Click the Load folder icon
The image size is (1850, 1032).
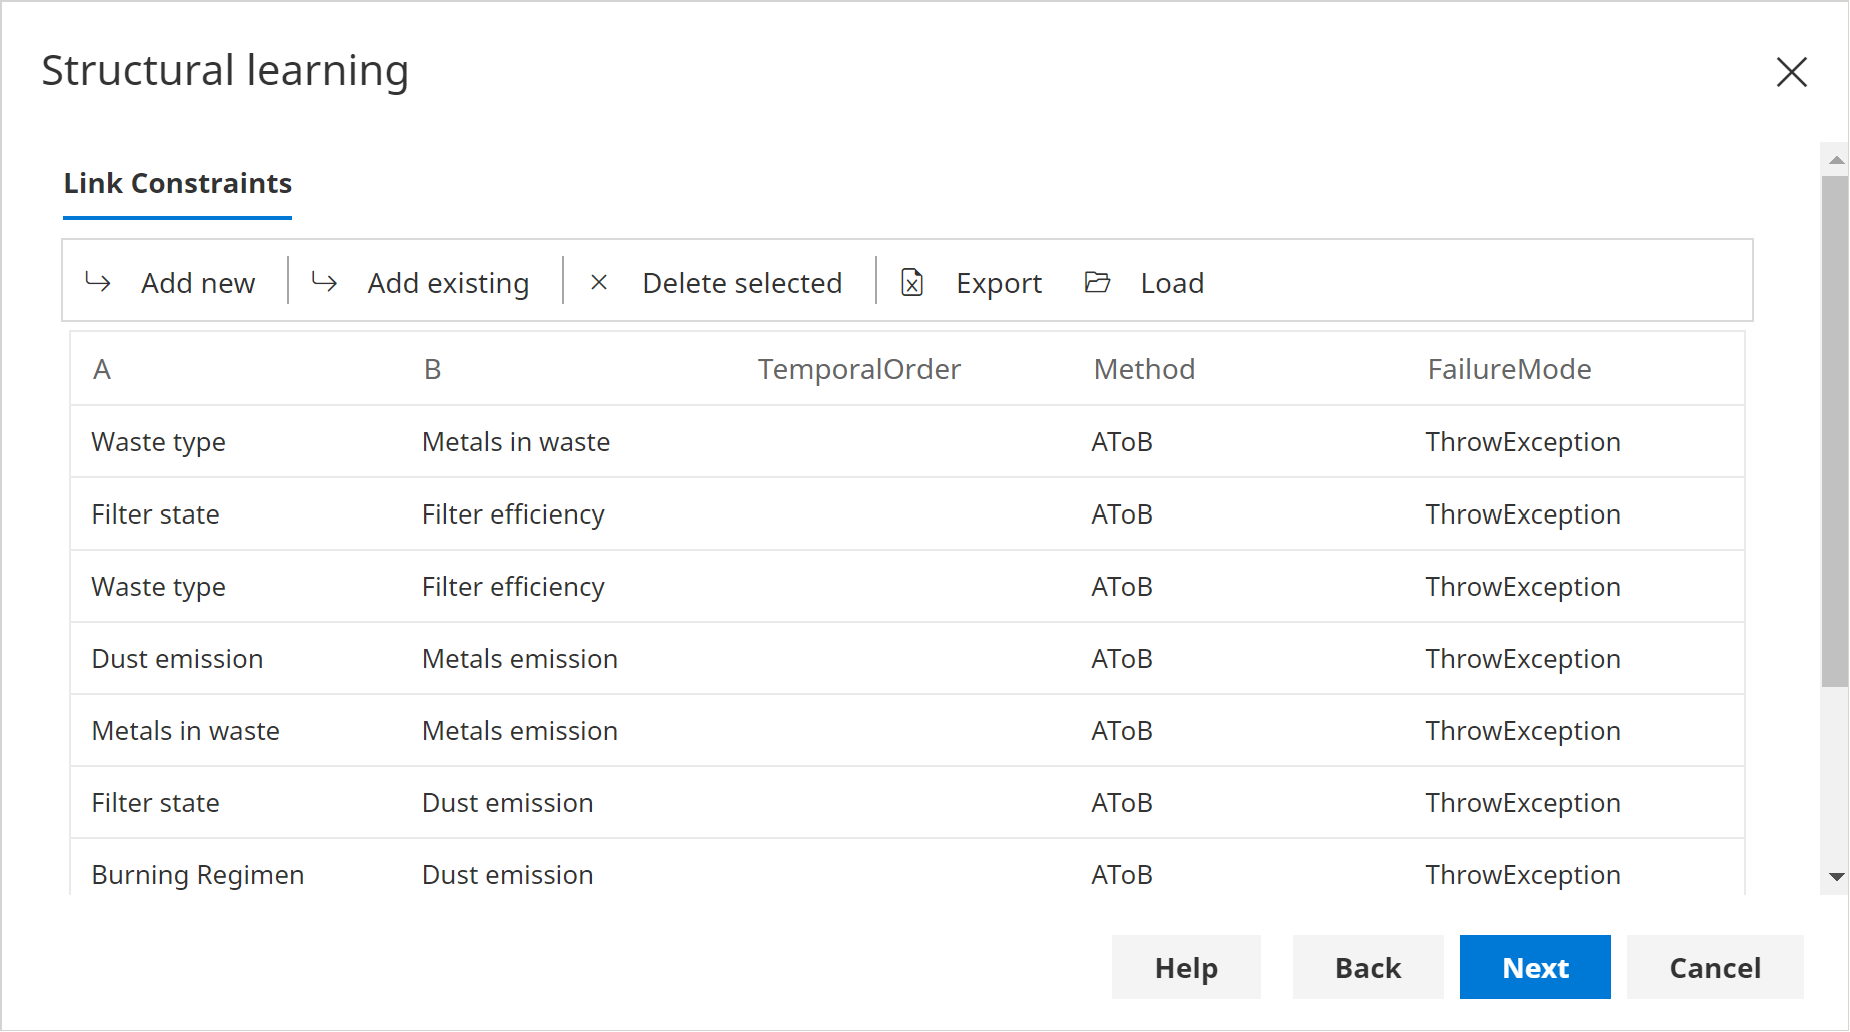click(x=1097, y=282)
